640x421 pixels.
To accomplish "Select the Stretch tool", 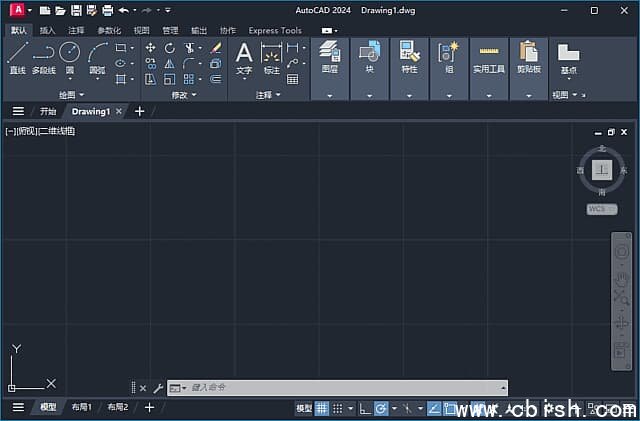I will click(150, 79).
